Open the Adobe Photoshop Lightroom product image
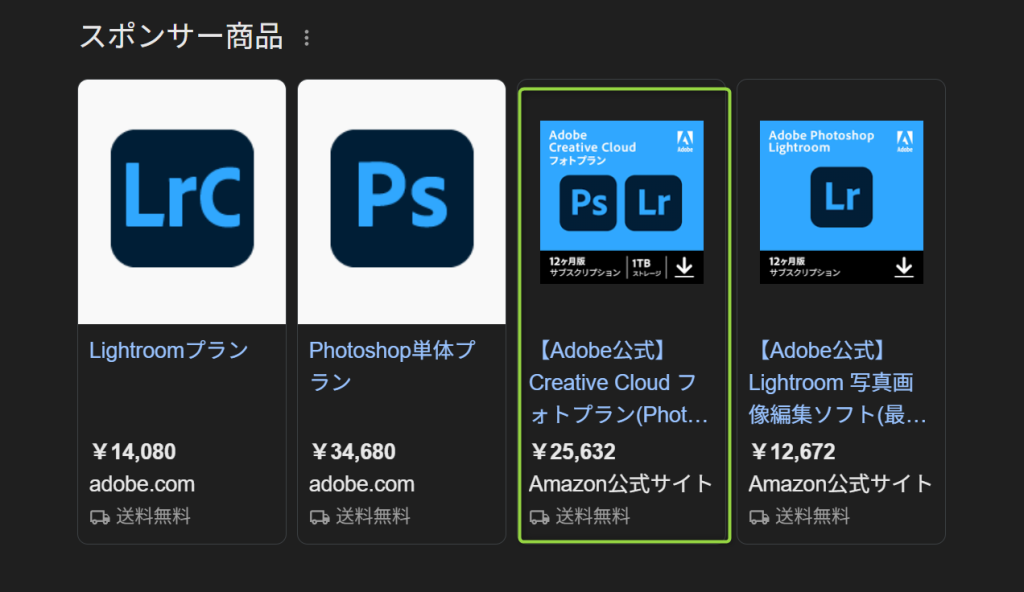The height and width of the screenshot is (592, 1024). 841,201
